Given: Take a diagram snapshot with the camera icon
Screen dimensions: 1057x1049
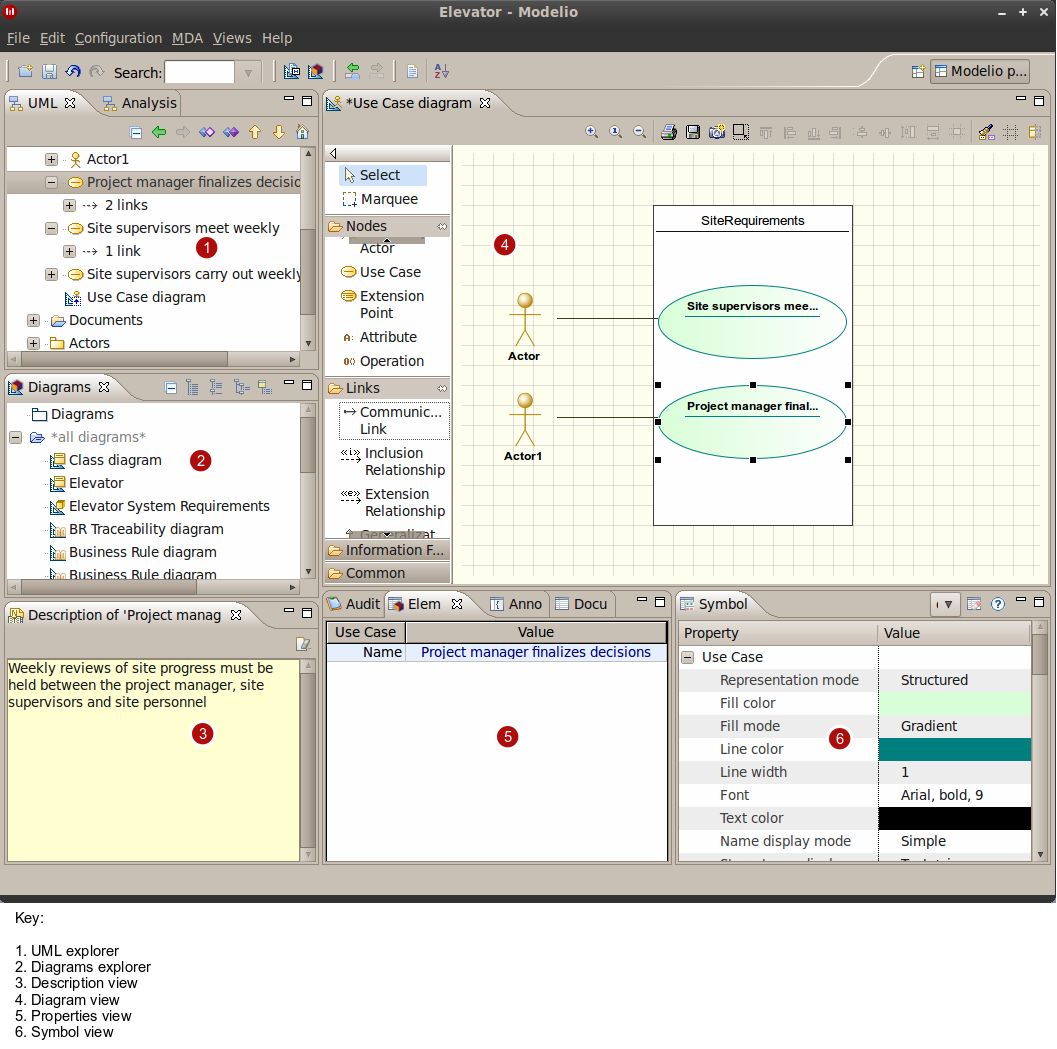Looking at the screenshot, I should coord(717,132).
